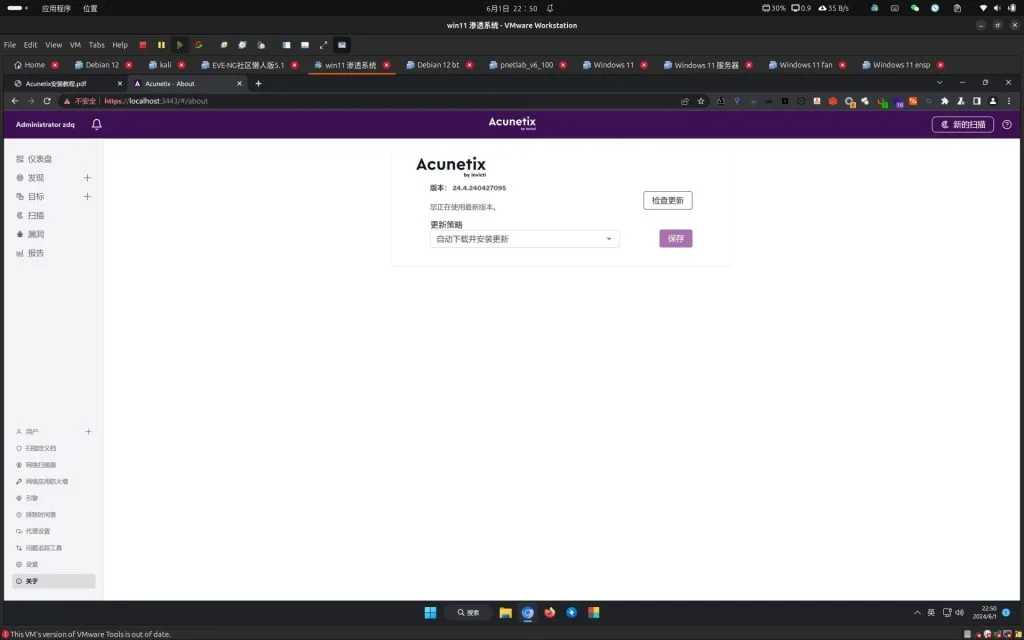Open the 应用程序 applications menu in top bar

[56, 8]
